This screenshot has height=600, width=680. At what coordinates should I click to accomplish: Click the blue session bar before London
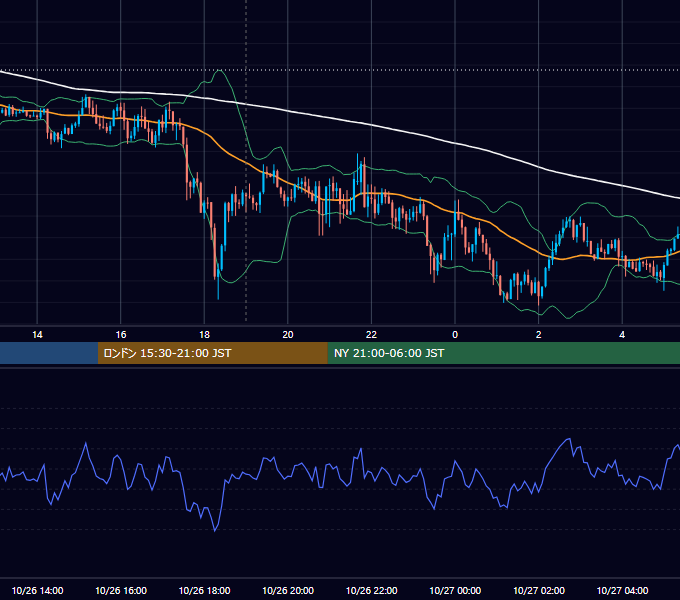pos(49,353)
